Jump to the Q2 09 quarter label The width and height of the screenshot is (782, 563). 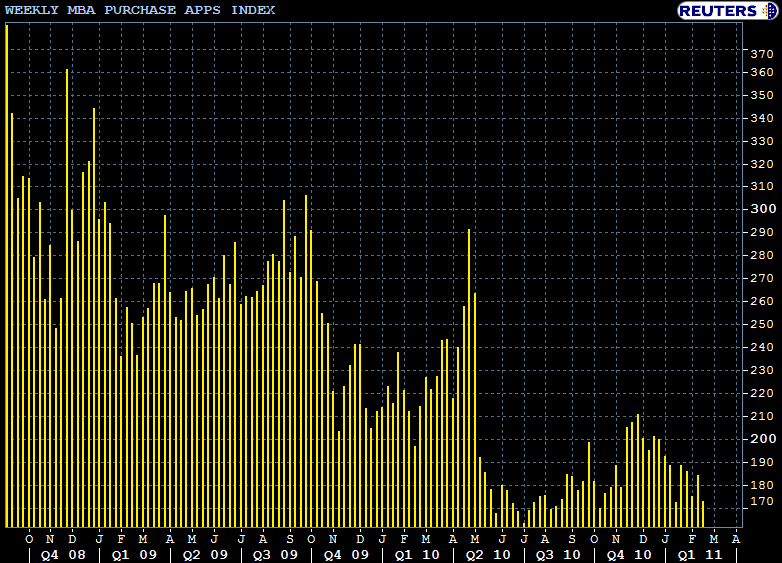(x=204, y=553)
